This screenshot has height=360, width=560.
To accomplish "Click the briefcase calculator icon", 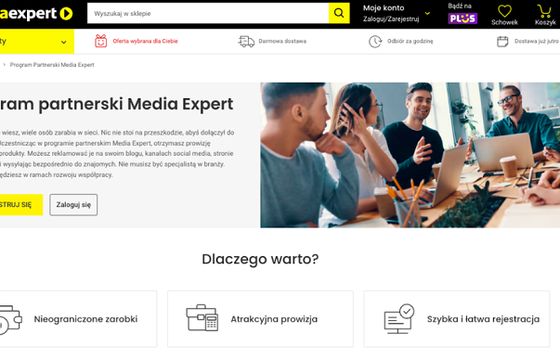I will (x=202, y=318).
